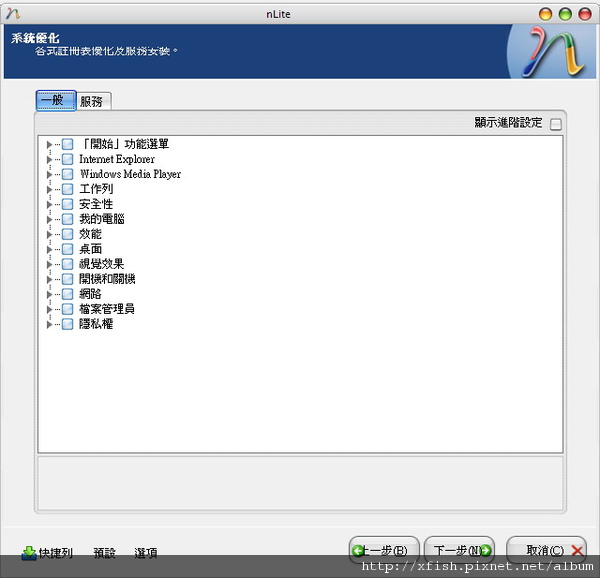Switch to the 服務 tab
The image size is (600, 578).
[94, 101]
